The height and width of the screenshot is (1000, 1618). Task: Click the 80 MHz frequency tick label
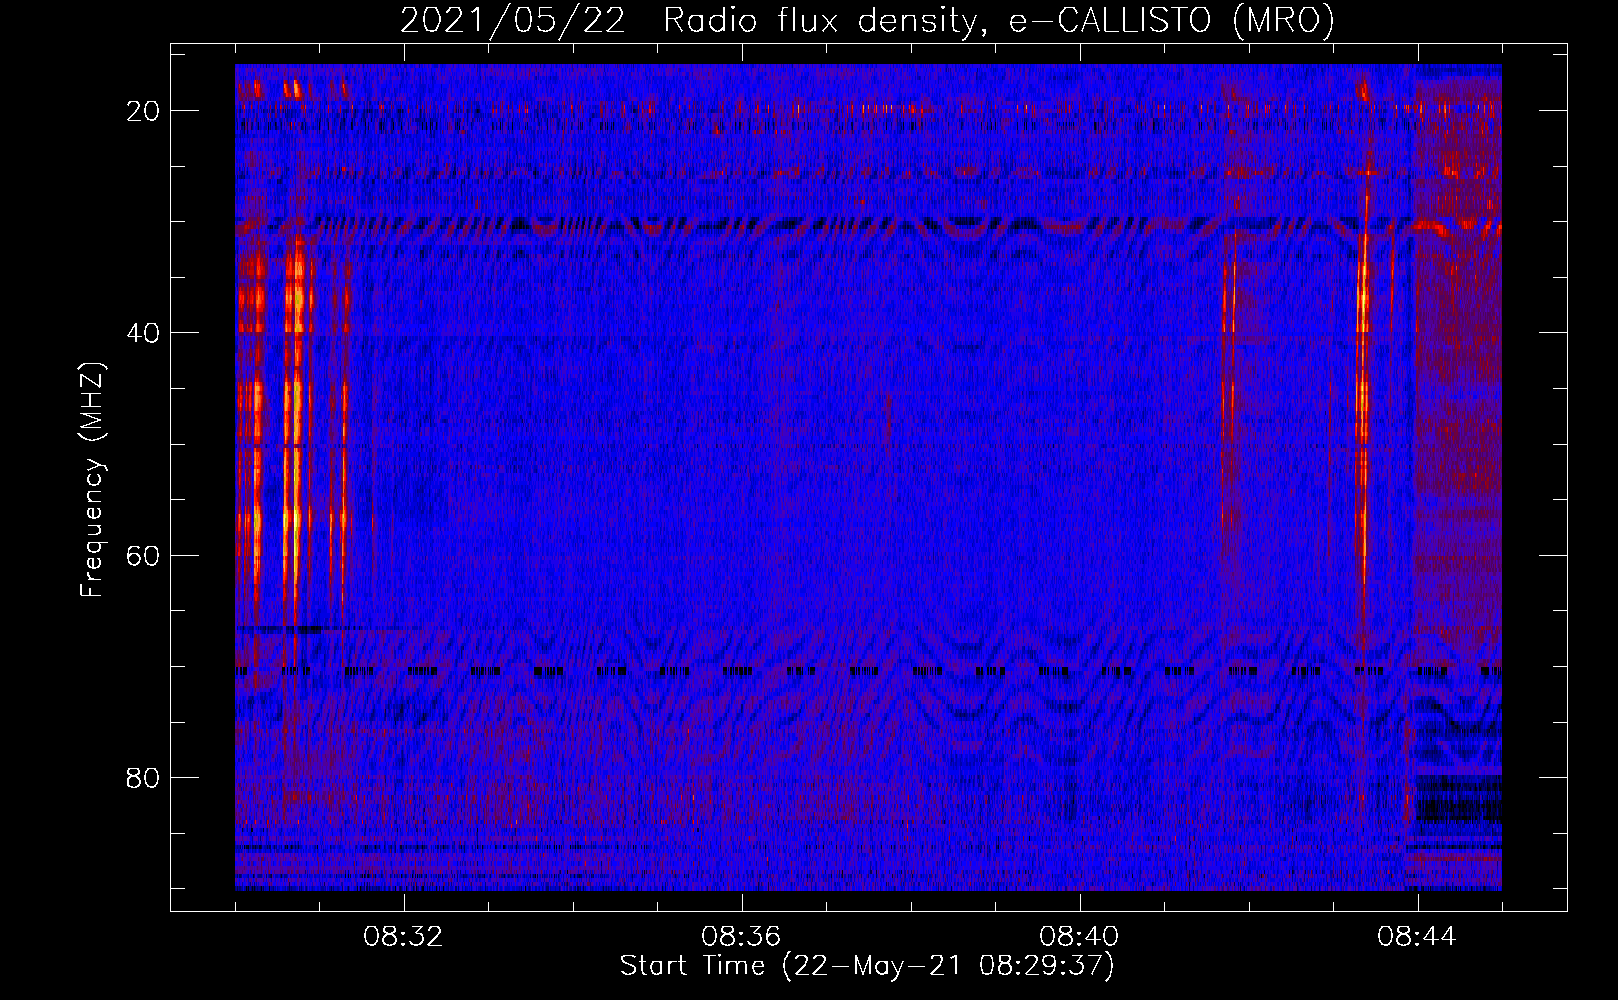[143, 777]
